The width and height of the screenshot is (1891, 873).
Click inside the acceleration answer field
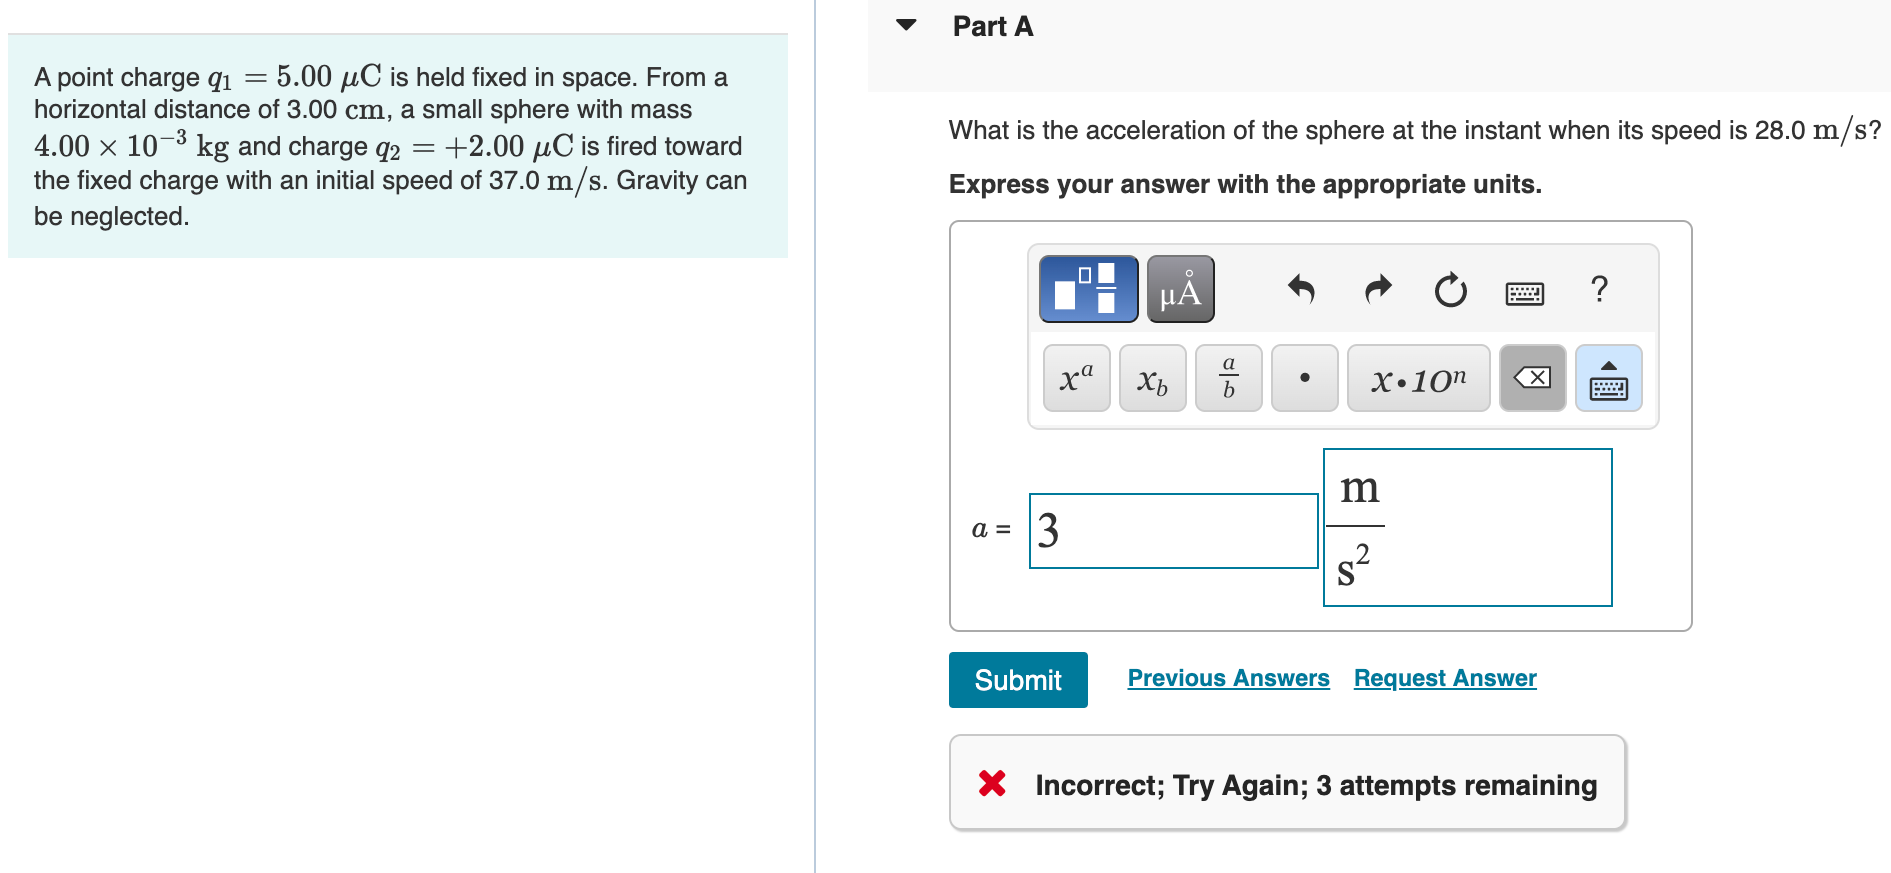click(1172, 530)
